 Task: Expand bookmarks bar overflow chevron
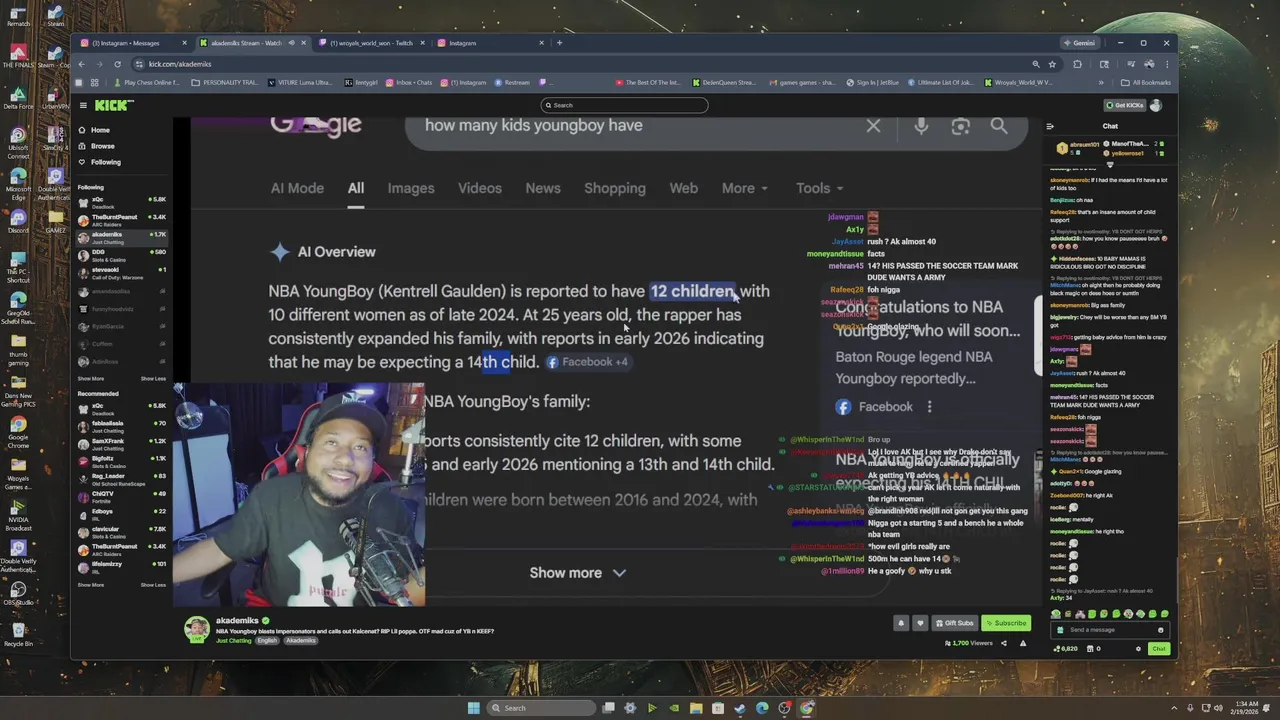point(1102,83)
